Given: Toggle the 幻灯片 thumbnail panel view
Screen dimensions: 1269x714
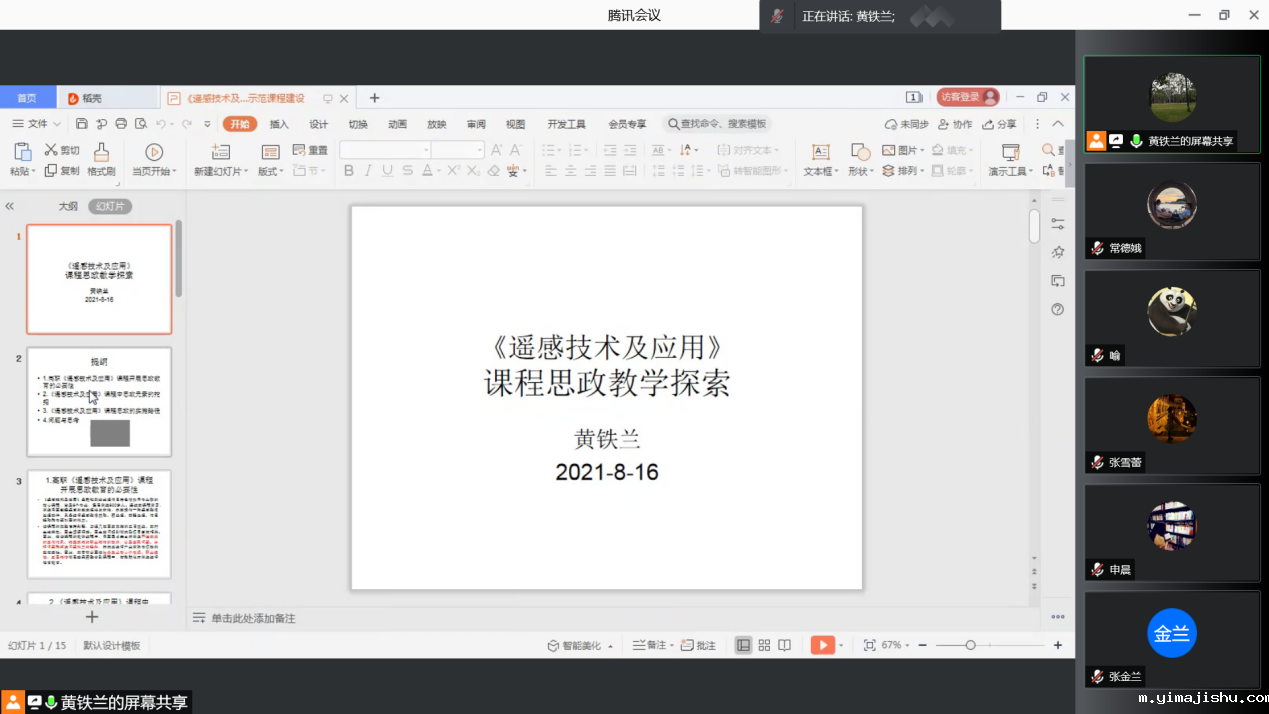Looking at the screenshot, I should point(109,206).
